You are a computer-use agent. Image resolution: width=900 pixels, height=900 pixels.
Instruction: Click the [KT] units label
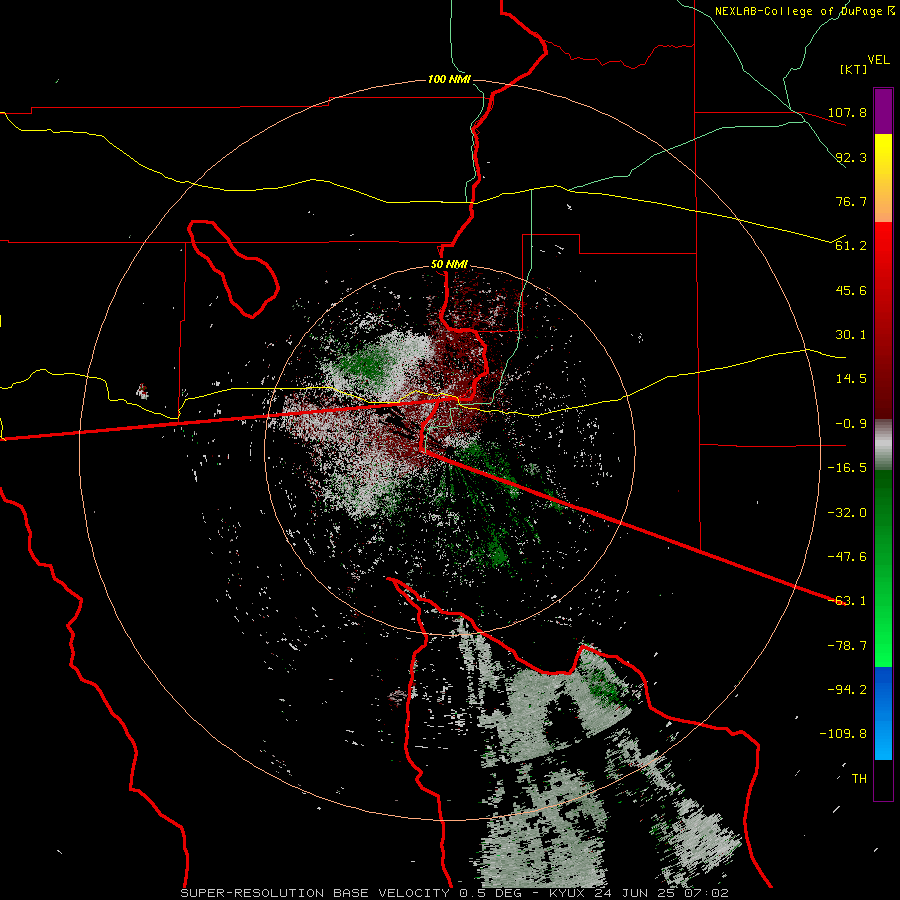coord(854,69)
